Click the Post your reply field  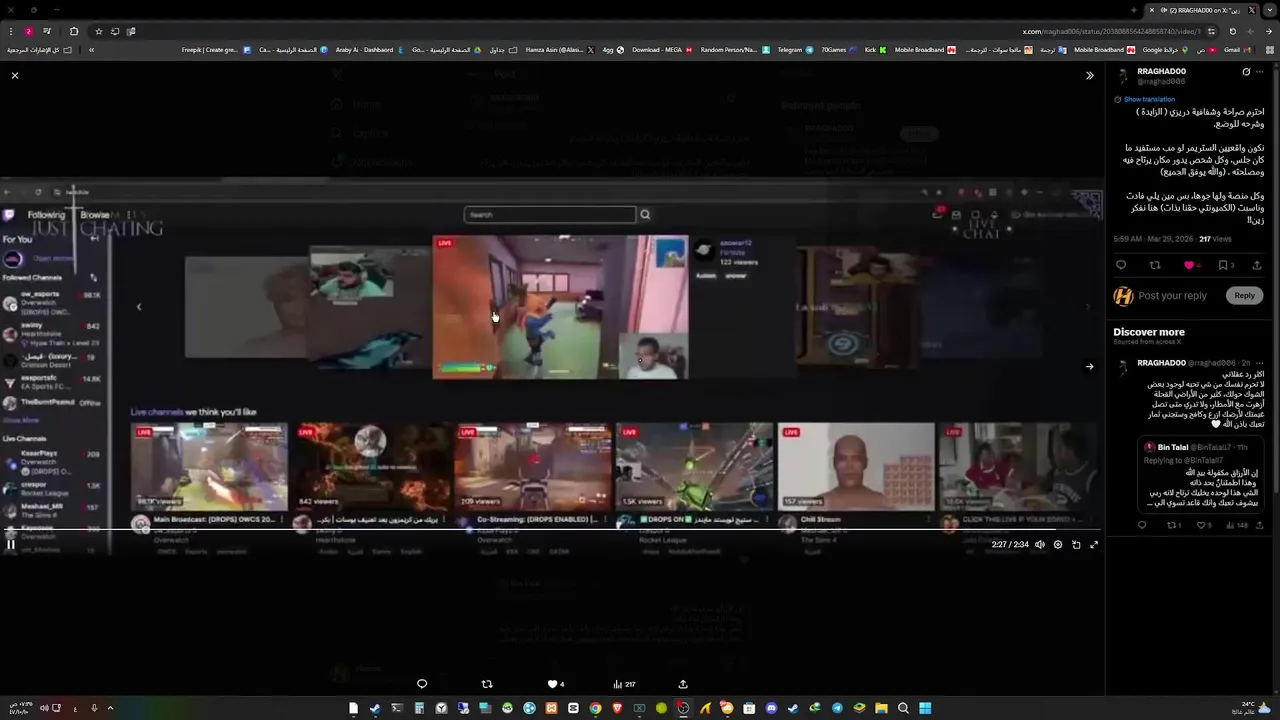[1172, 296]
